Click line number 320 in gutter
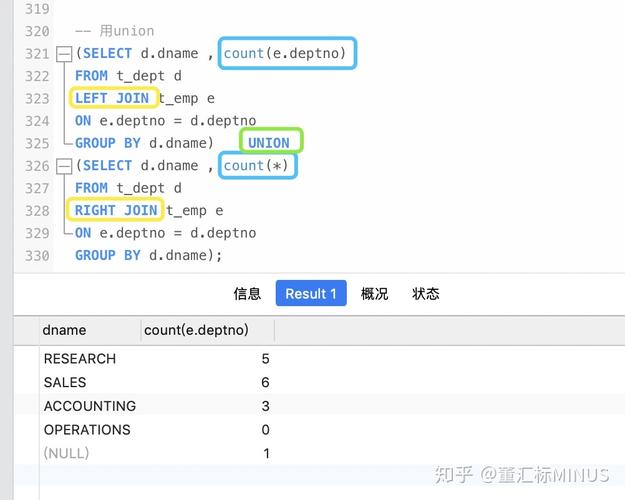 coord(37,31)
